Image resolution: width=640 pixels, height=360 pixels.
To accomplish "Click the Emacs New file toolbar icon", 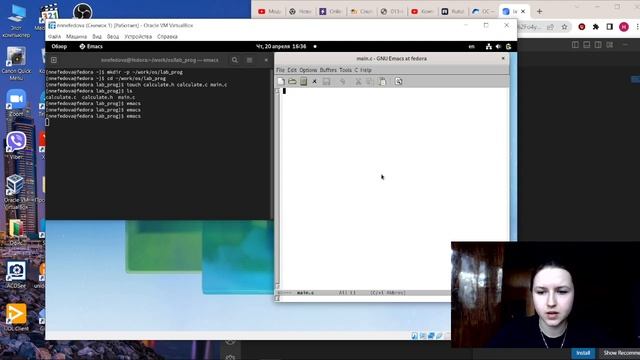I will 281,81.
